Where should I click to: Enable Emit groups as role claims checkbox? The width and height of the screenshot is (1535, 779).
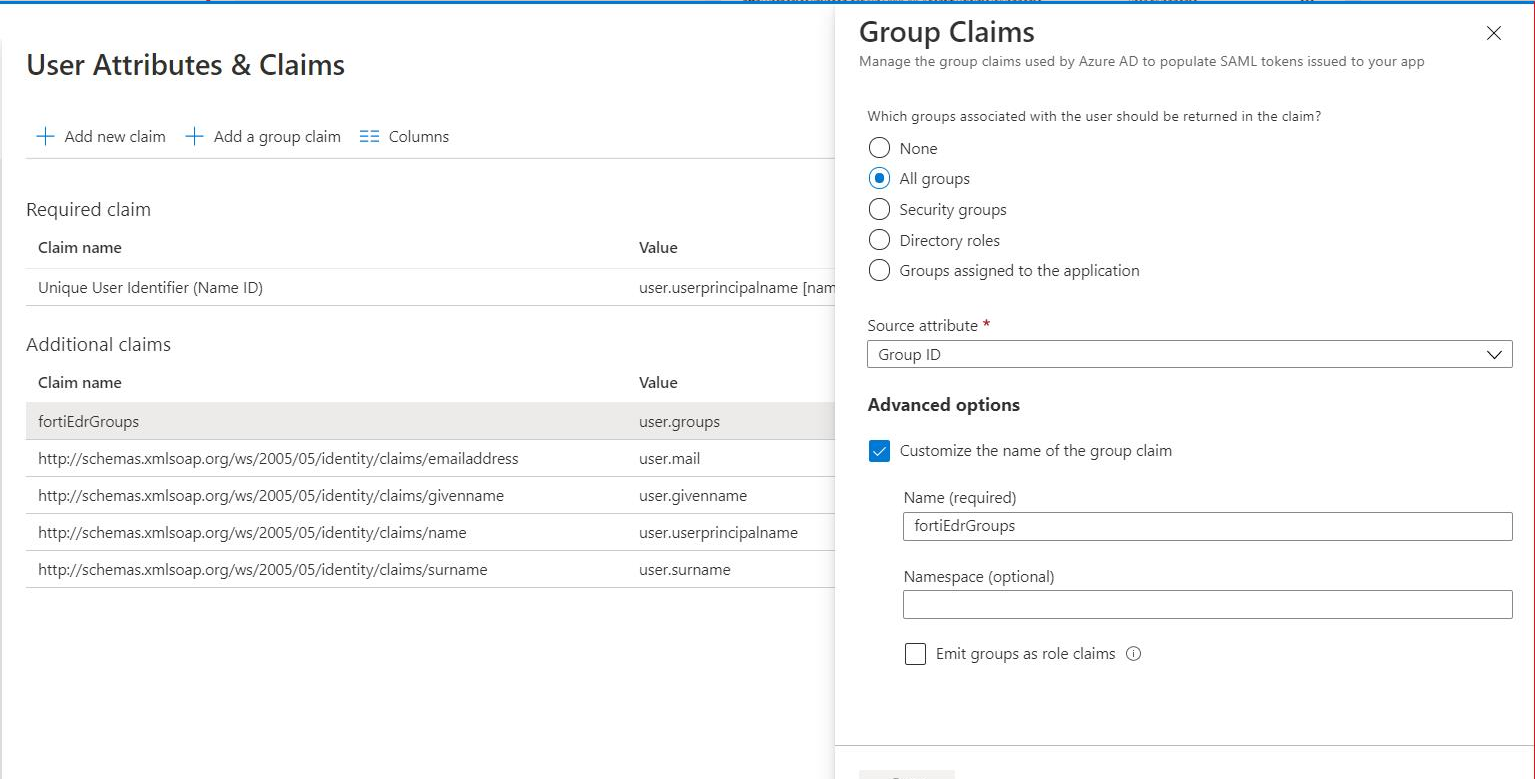click(x=915, y=654)
